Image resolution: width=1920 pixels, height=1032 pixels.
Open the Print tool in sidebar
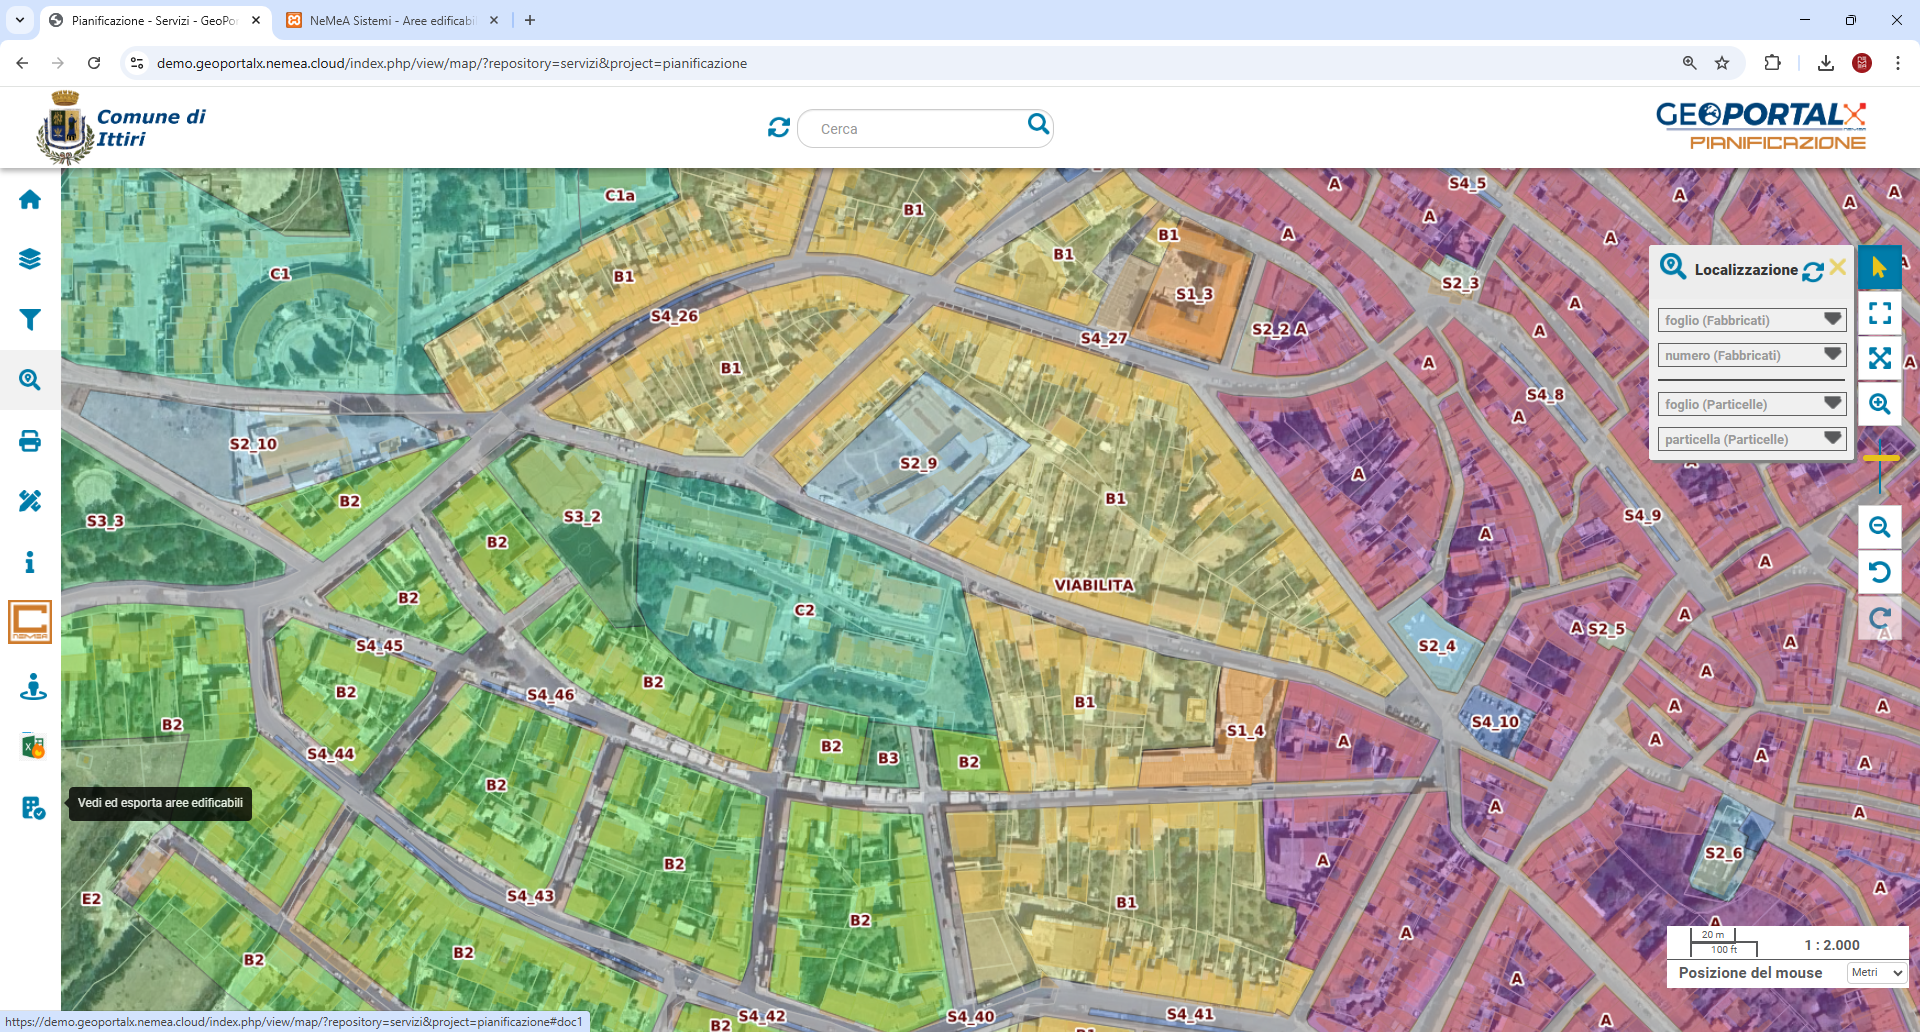coord(30,441)
